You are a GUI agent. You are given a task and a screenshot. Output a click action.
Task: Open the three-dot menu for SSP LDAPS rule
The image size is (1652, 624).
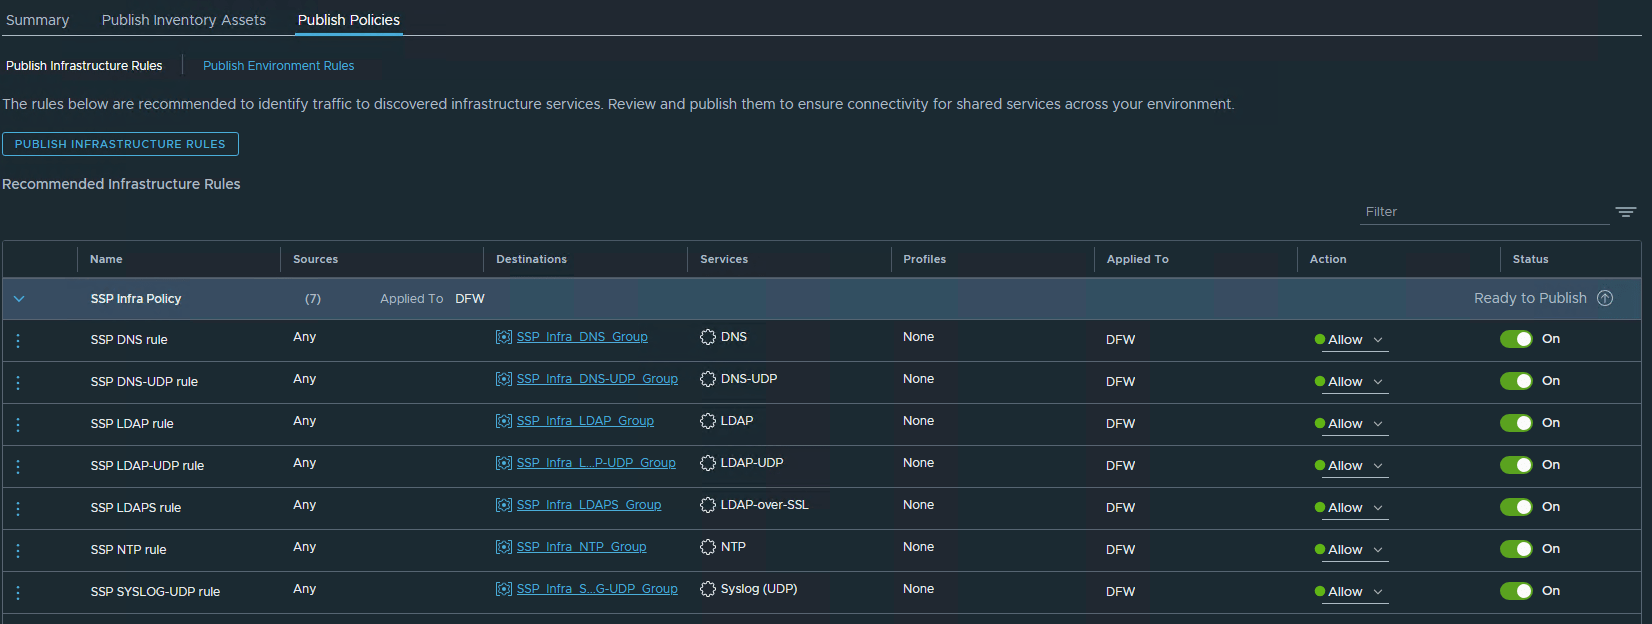(18, 509)
